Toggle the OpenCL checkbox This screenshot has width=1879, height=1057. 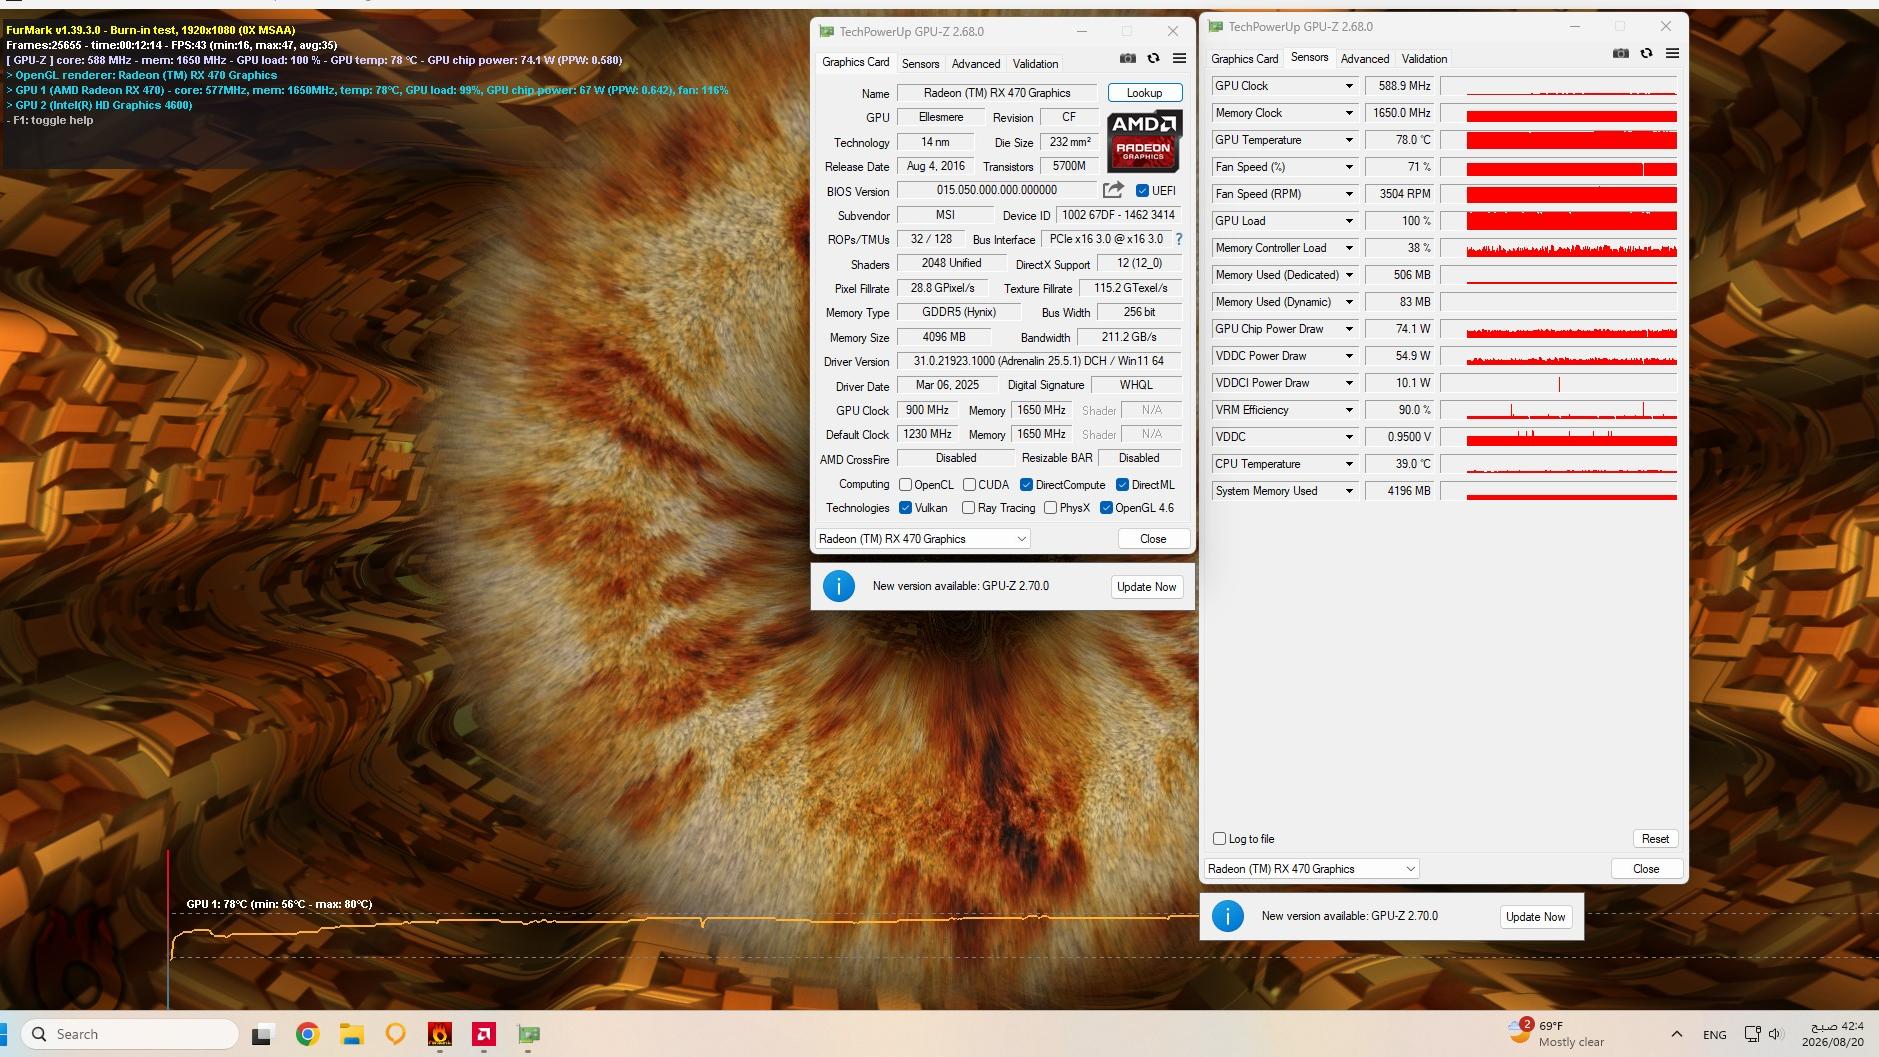[x=905, y=485]
